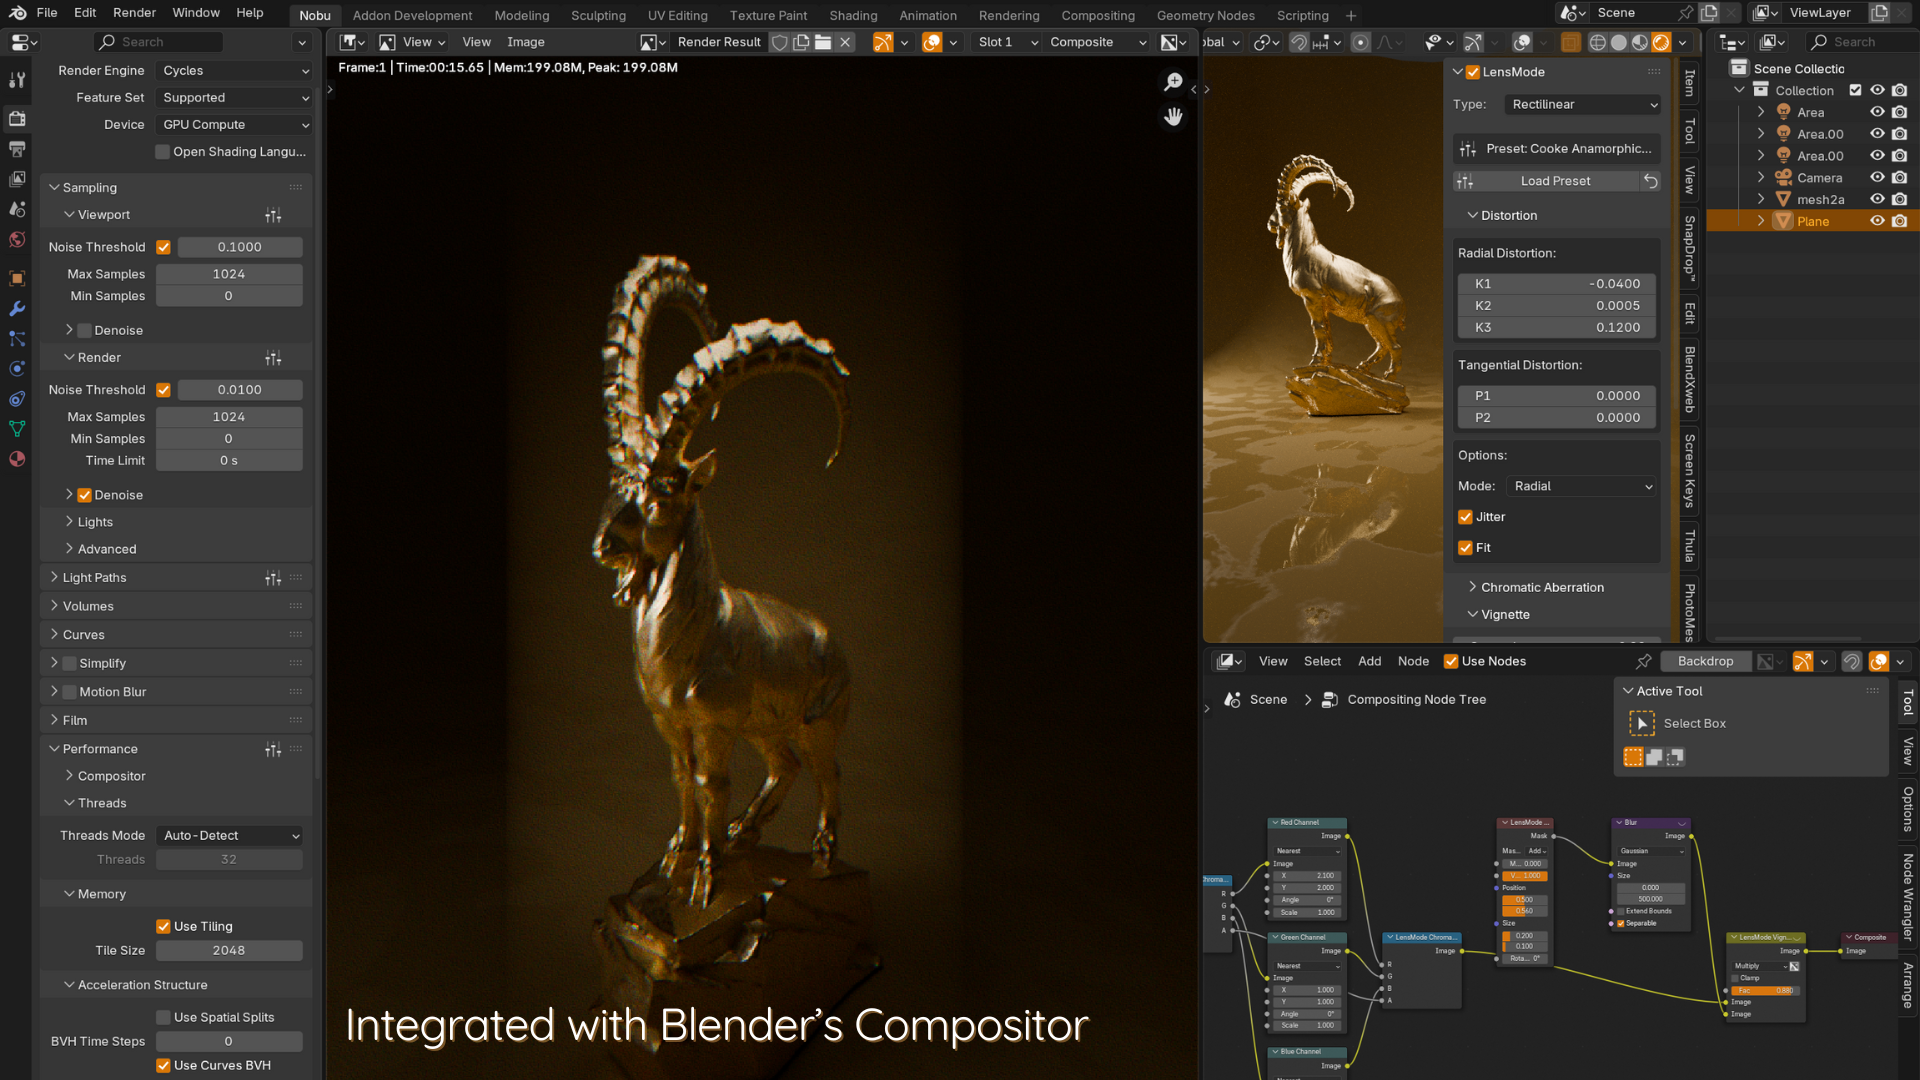This screenshot has width=1920, height=1080.
Task: Enable Open Shading Language checkbox
Action: pos(163,152)
